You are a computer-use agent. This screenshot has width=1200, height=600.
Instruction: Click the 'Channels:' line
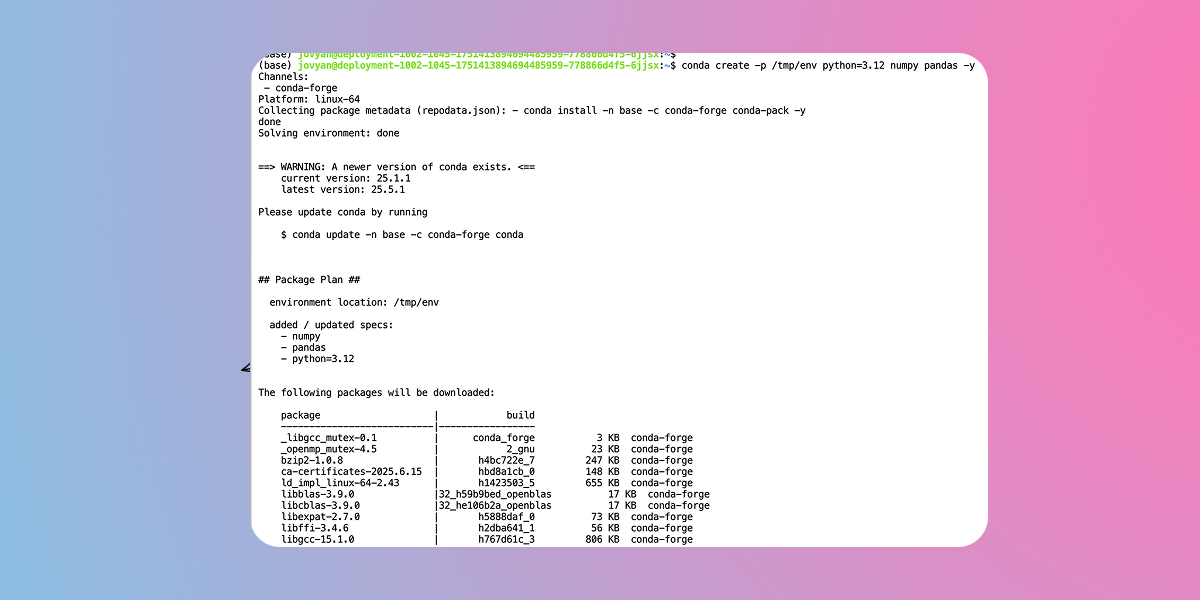point(283,76)
